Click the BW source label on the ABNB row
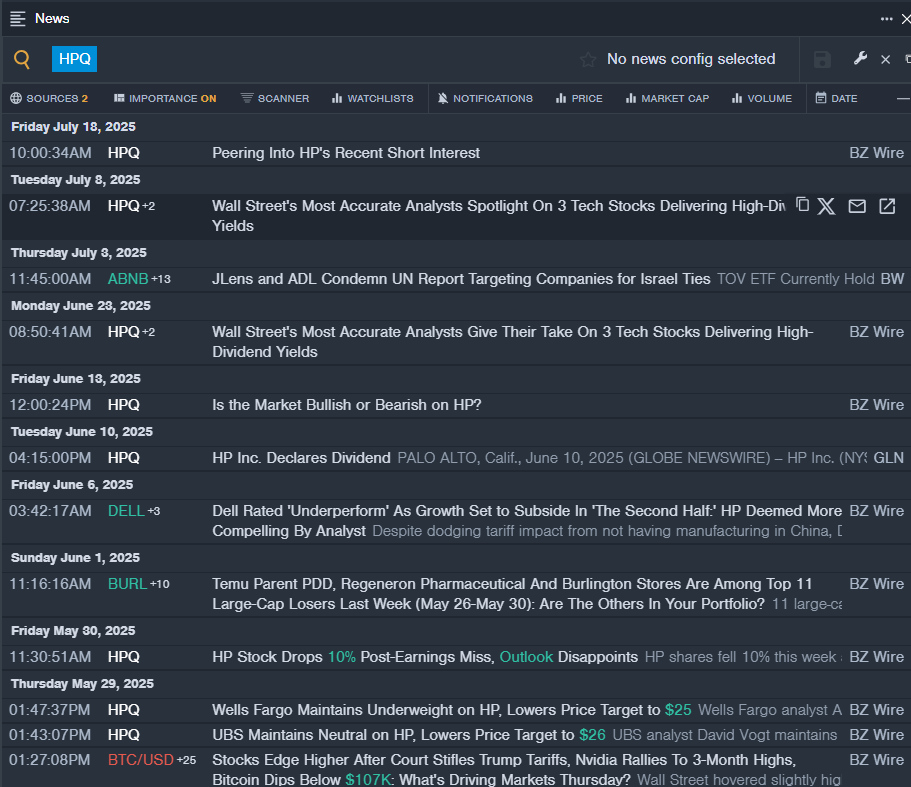 [x=892, y=279]
